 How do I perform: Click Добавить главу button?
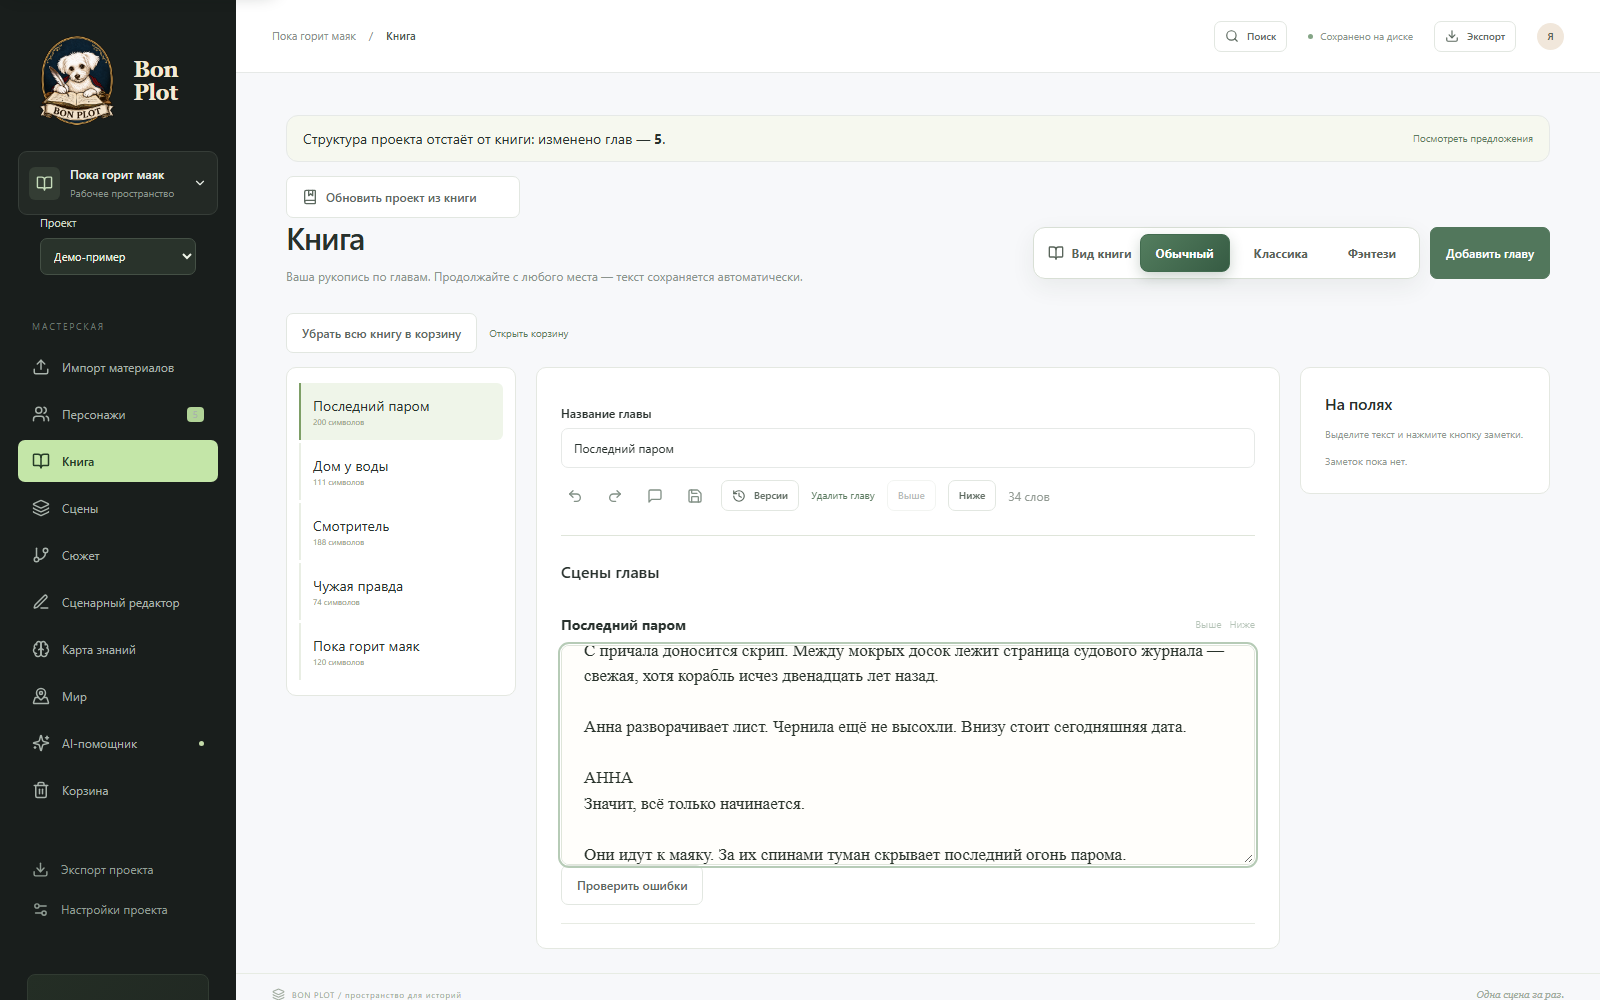pyautogui.click(x=1489, y=253)
